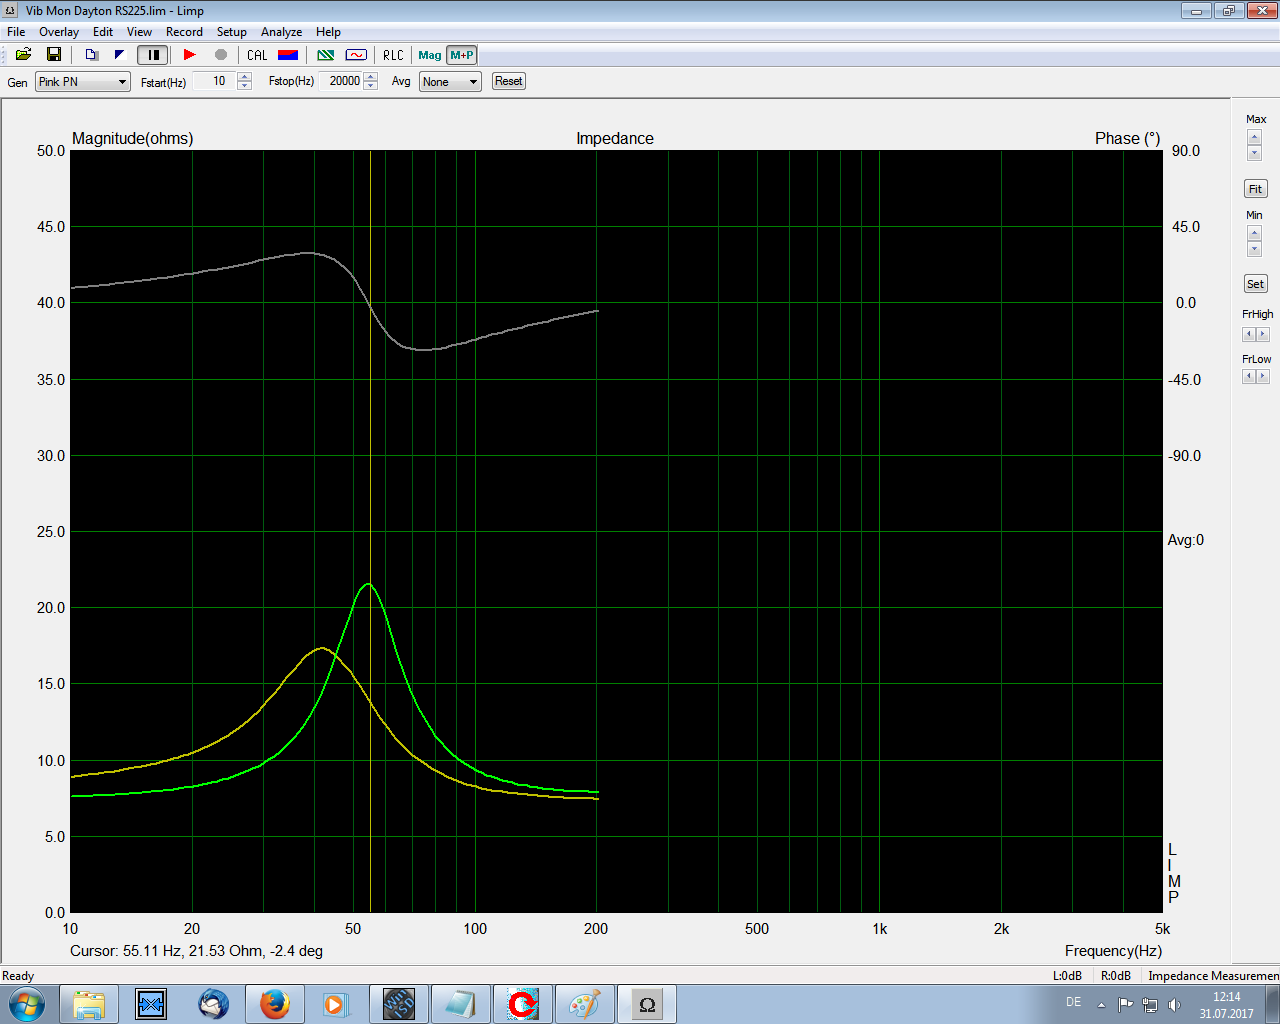Open Firefox from the Windows taskbar
This screenshot has width=1280, height=1024.
[x=274, y=1004]
